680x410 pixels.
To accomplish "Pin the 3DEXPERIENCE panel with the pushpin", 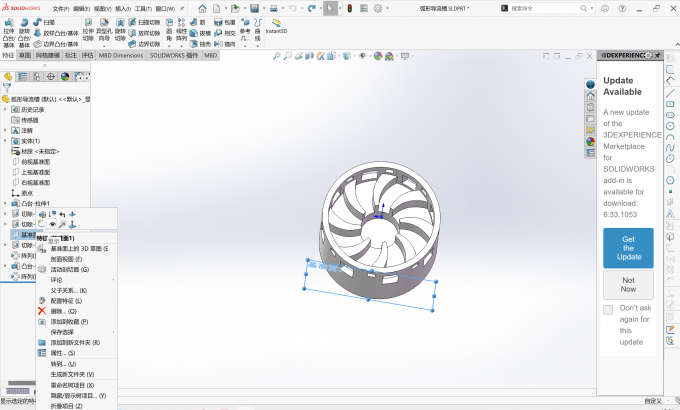I will [x=657, y=55].
